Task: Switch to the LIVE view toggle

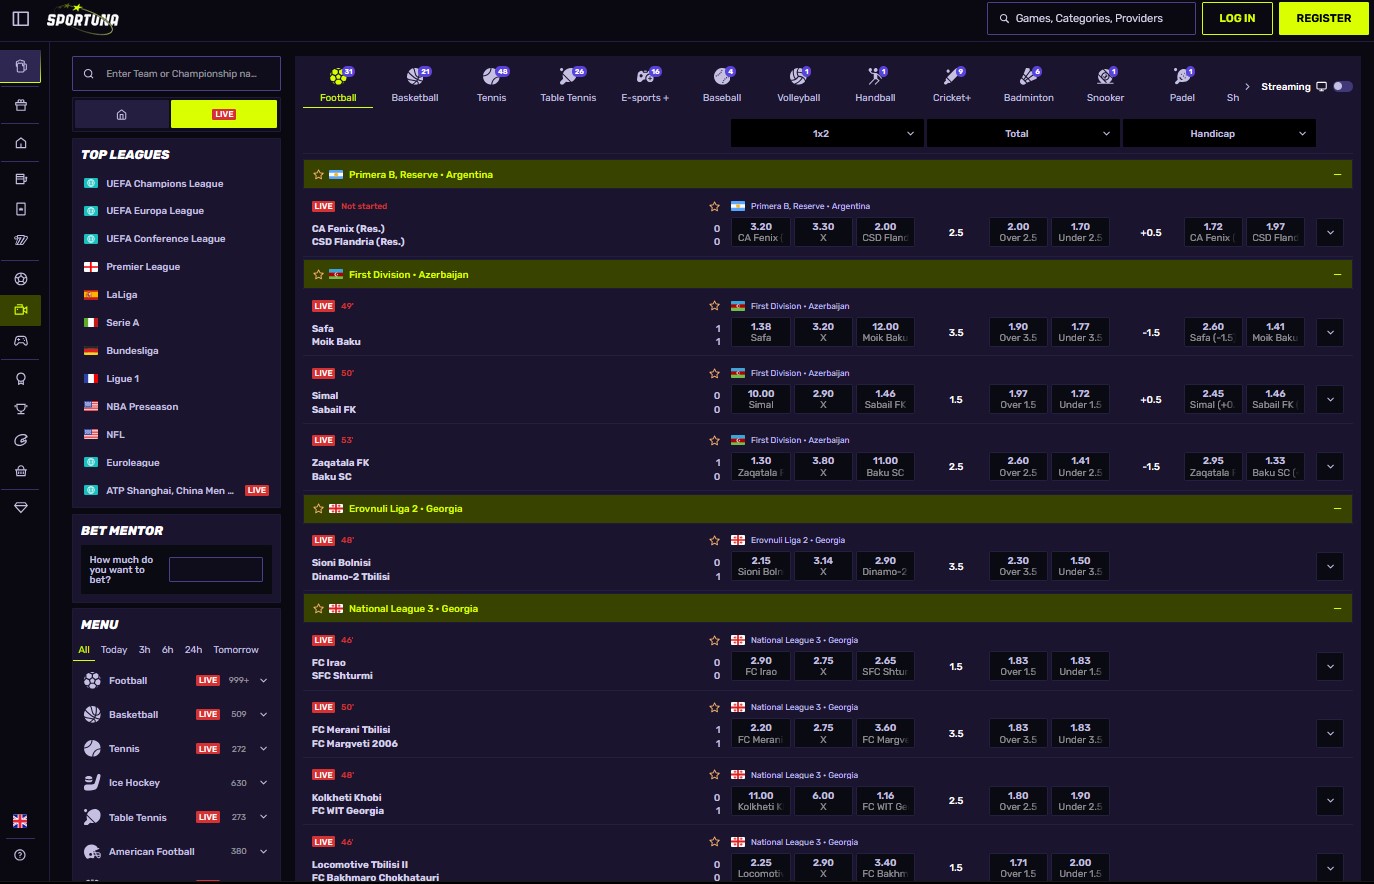Action: tap(224, 114)
